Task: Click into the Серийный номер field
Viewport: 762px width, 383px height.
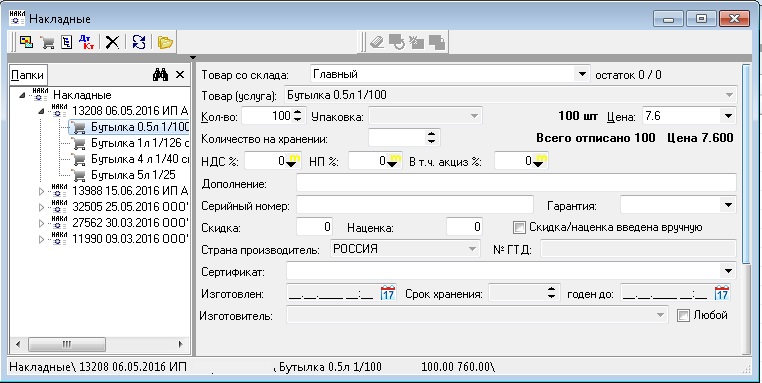Action: (415, 205)
